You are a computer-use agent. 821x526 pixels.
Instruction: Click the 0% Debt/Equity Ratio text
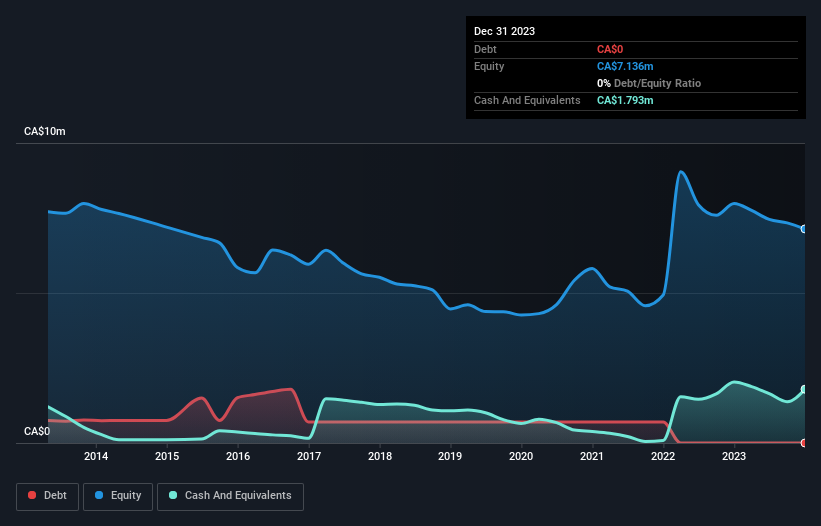point(649,83)
